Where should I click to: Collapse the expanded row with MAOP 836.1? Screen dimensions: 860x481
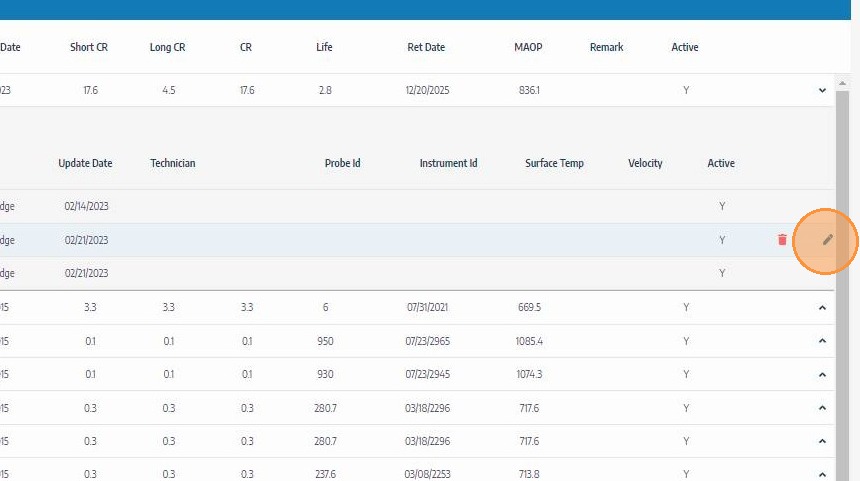point(822,90)
